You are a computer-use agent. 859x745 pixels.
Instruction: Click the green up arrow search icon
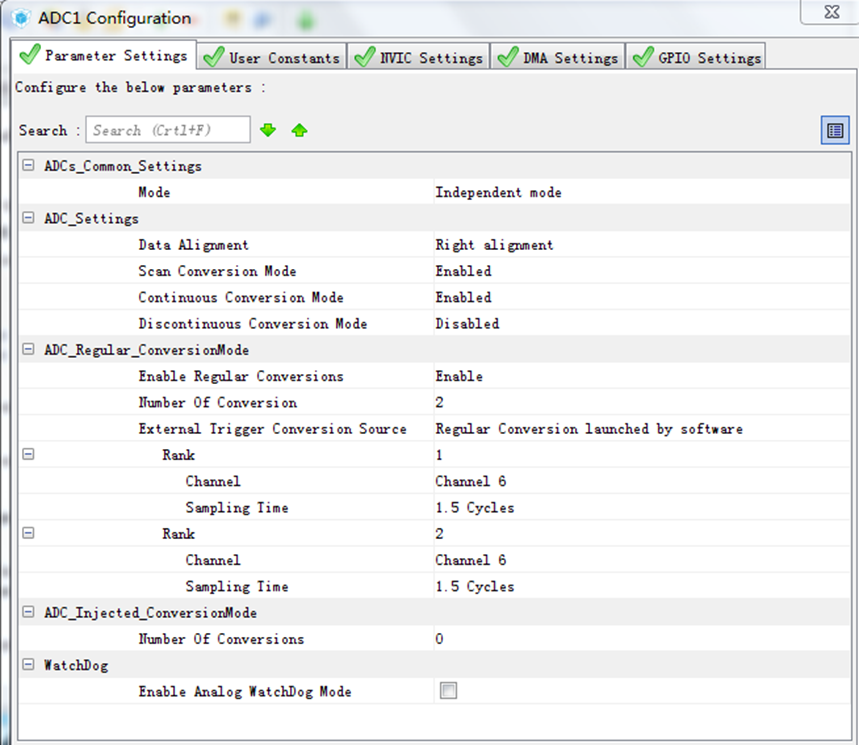tap(299, 130)
